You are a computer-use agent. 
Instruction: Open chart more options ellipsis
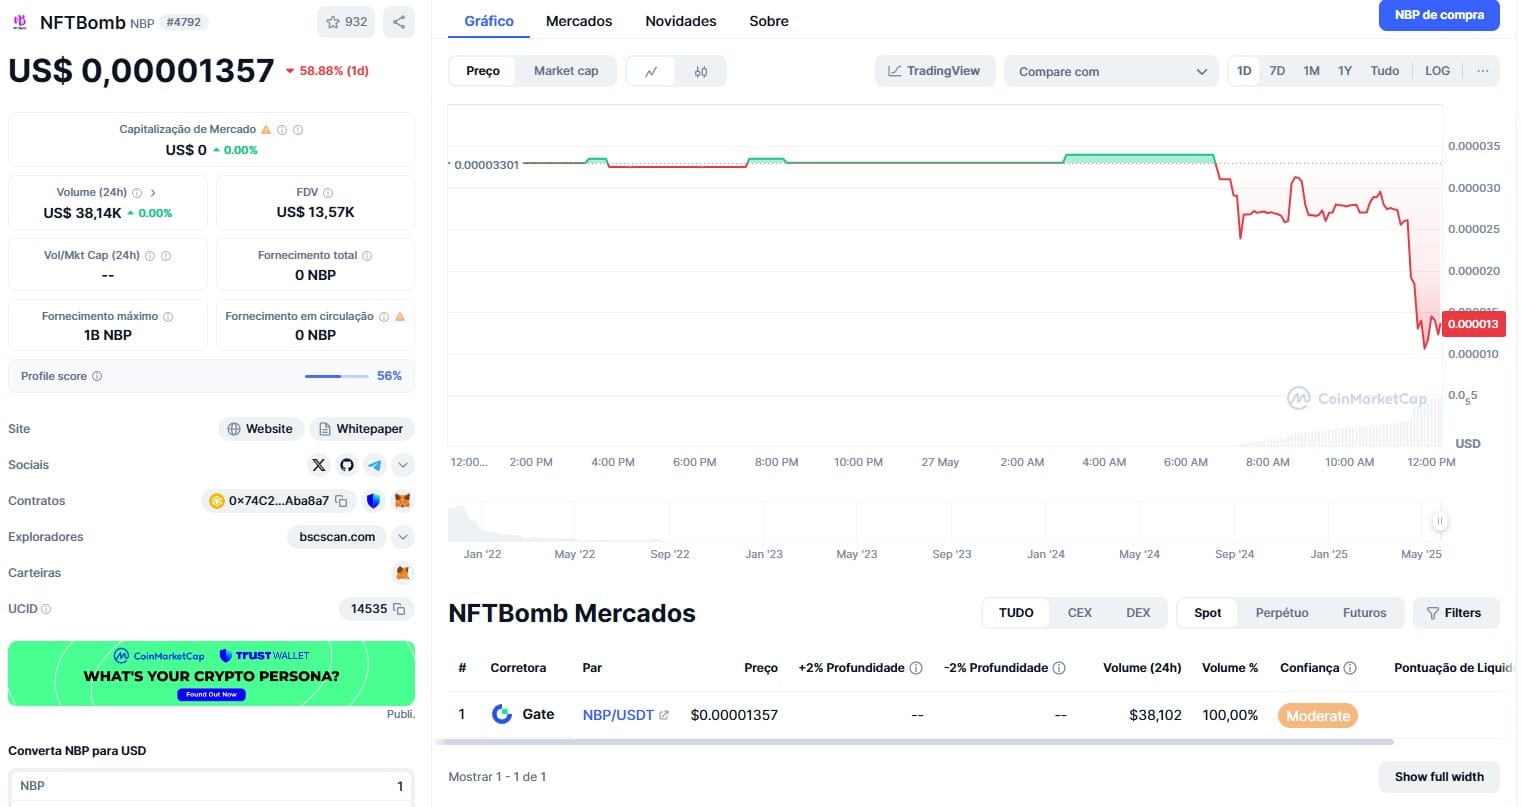[x=1482, y=71]
